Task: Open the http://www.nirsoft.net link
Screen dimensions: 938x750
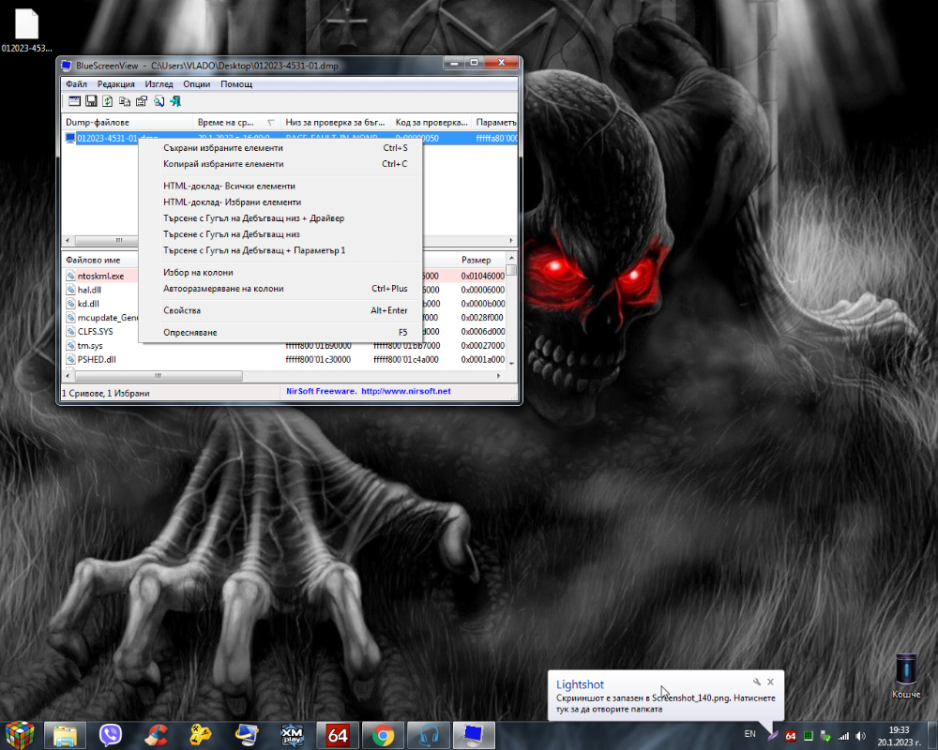Action: pos(406,391)
